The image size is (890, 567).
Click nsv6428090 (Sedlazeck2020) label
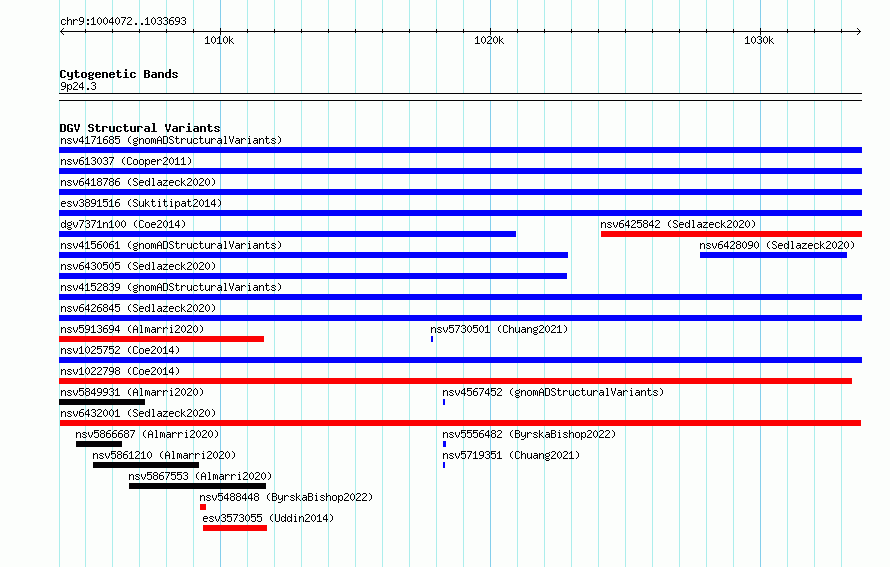pos(777,245)
